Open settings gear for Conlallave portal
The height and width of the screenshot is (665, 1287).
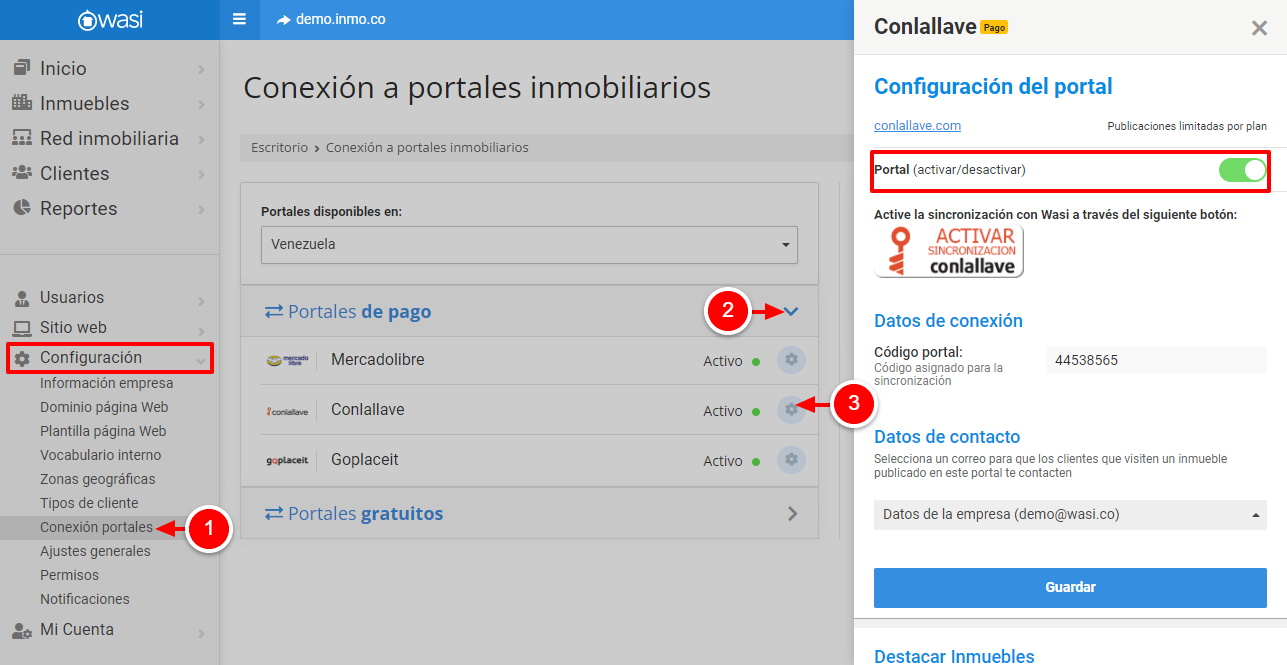pos(791,410)
